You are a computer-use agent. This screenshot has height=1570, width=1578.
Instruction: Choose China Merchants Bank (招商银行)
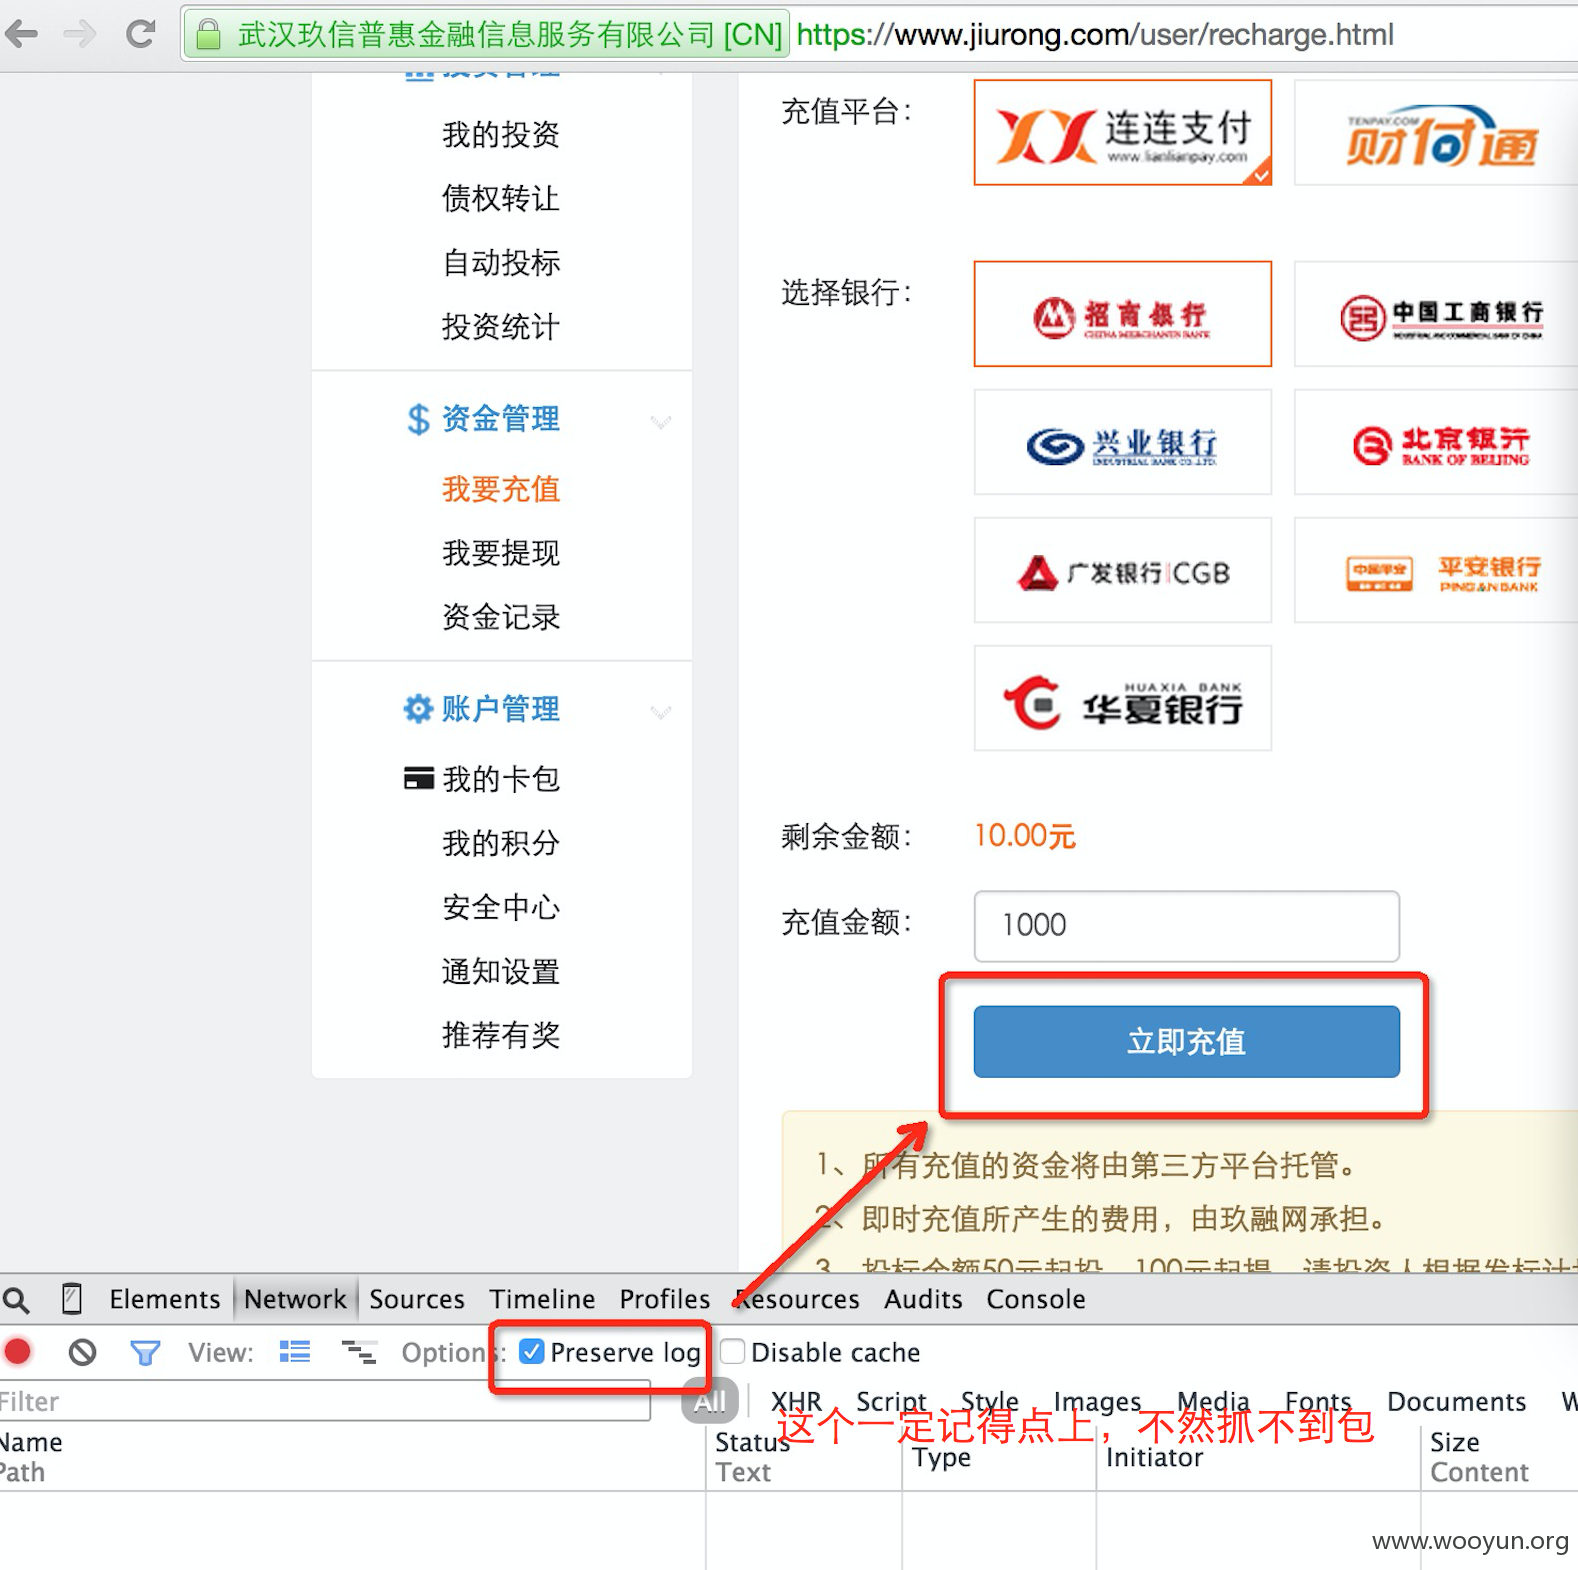[1123, 314]
